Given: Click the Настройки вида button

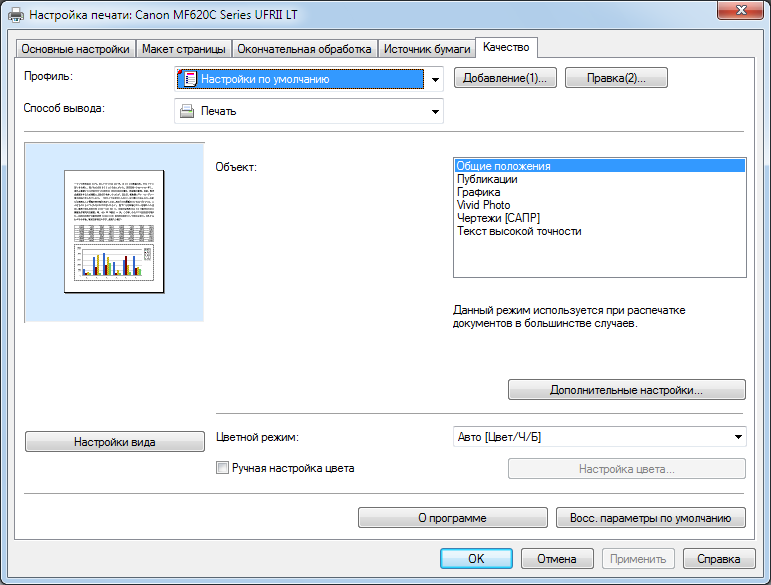Looking at the screenshot, I should coord(115,441).
